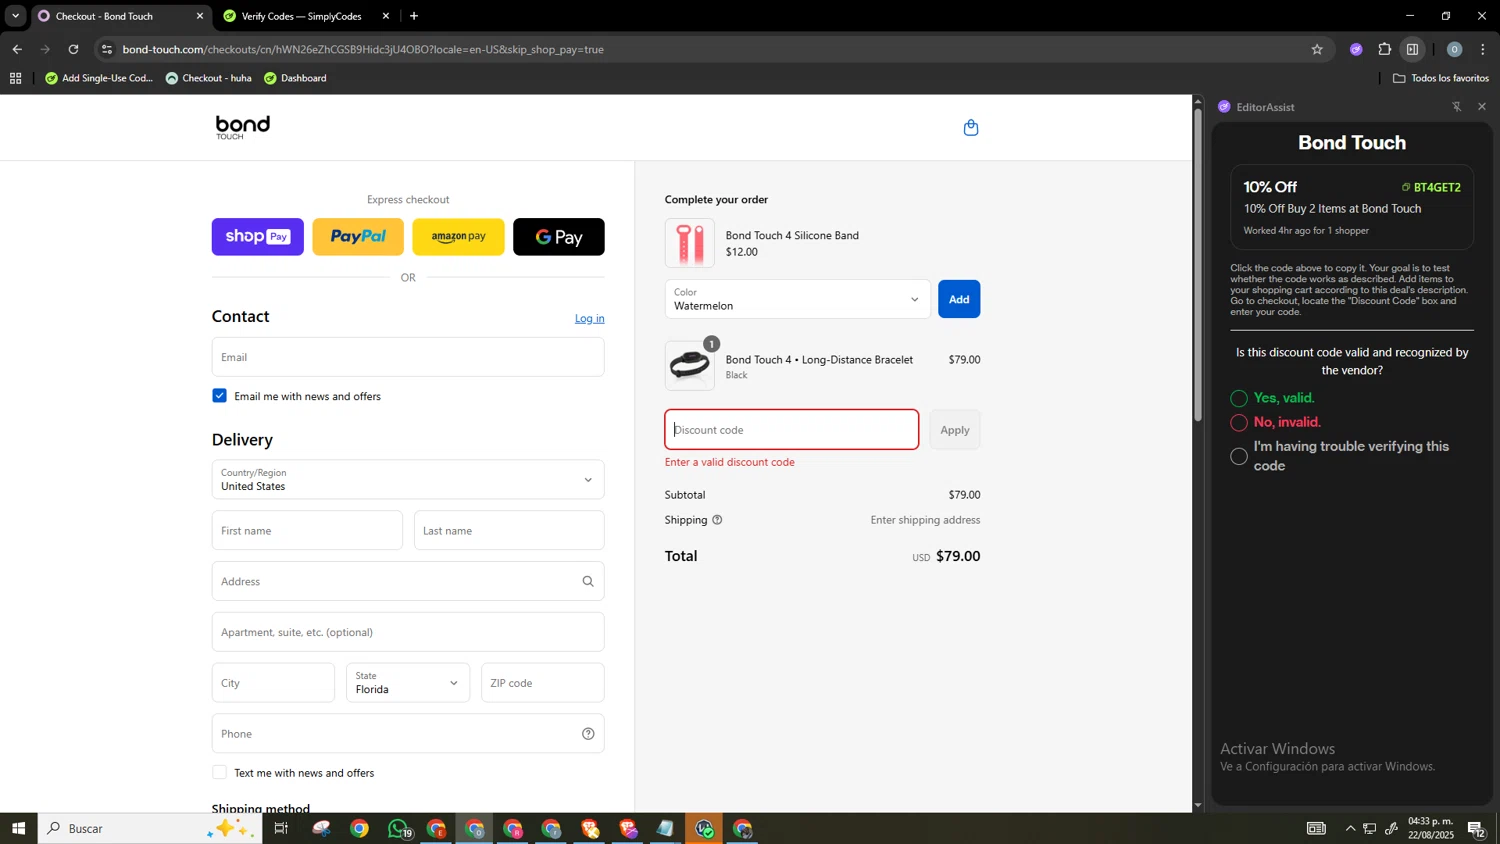Open the State dropdown showing Florida

(408, 683)
